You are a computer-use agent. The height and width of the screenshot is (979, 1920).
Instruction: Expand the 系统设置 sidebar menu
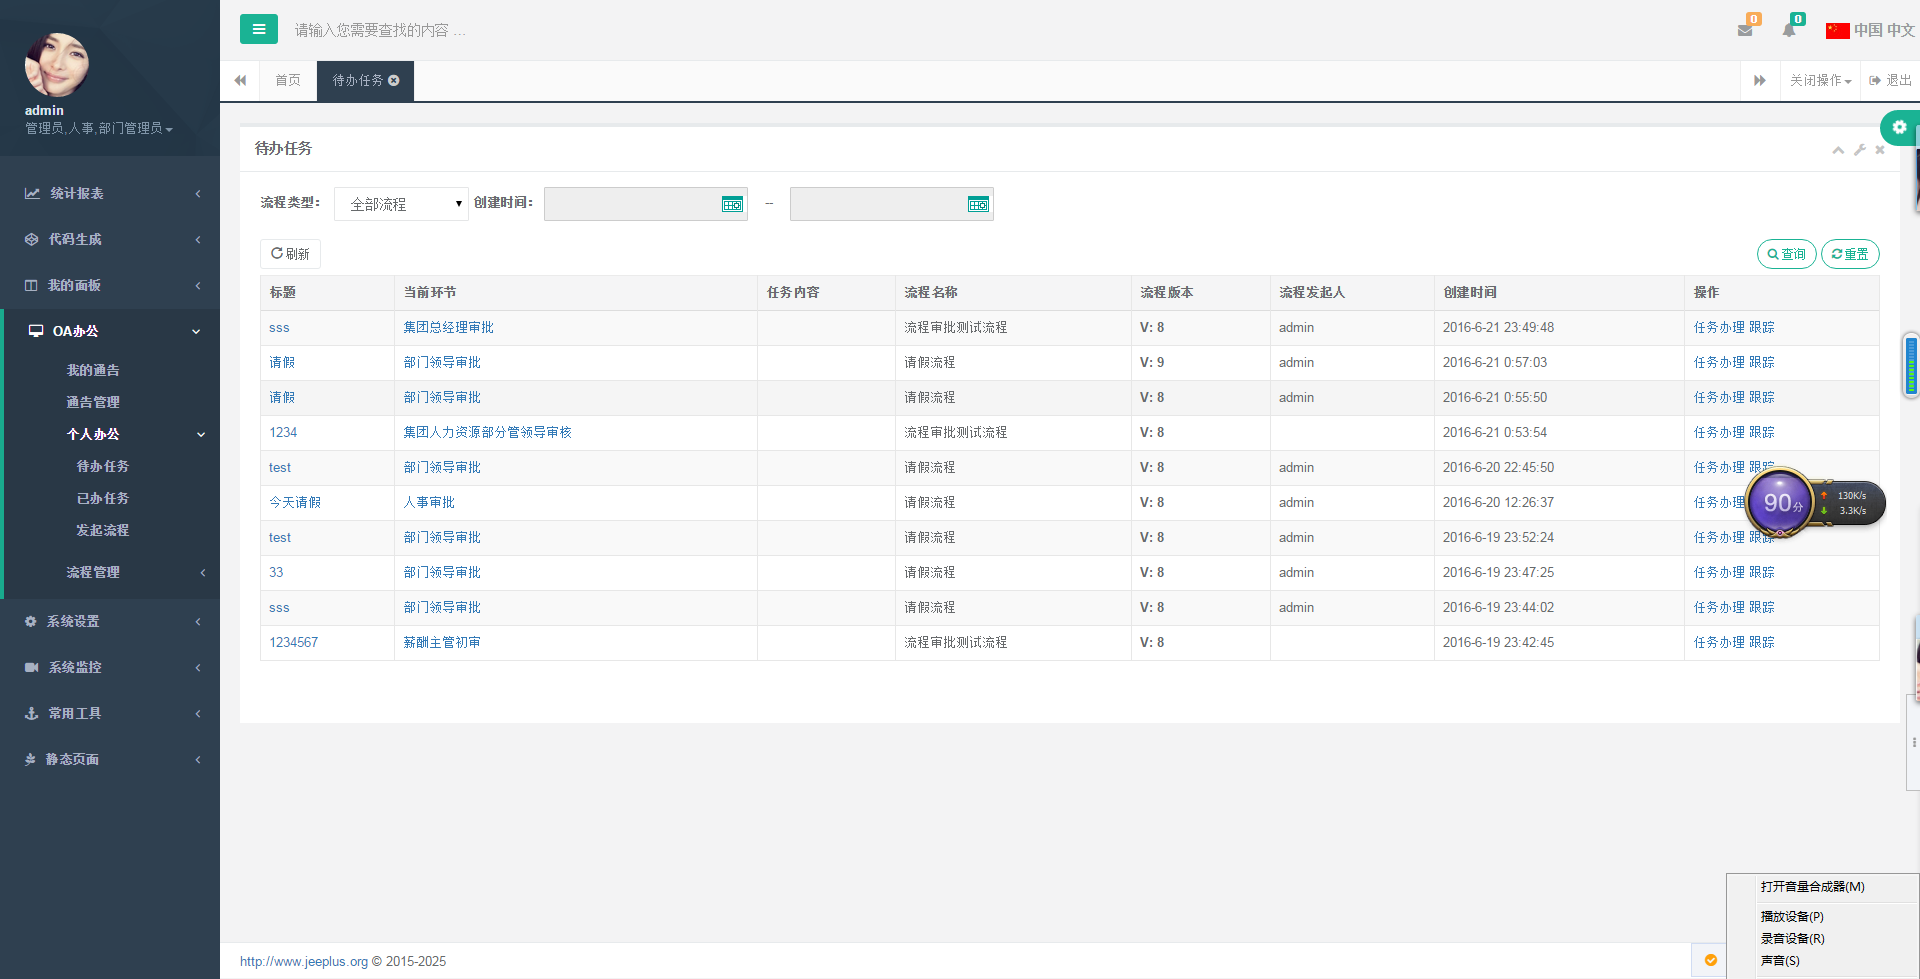(110, 621)
